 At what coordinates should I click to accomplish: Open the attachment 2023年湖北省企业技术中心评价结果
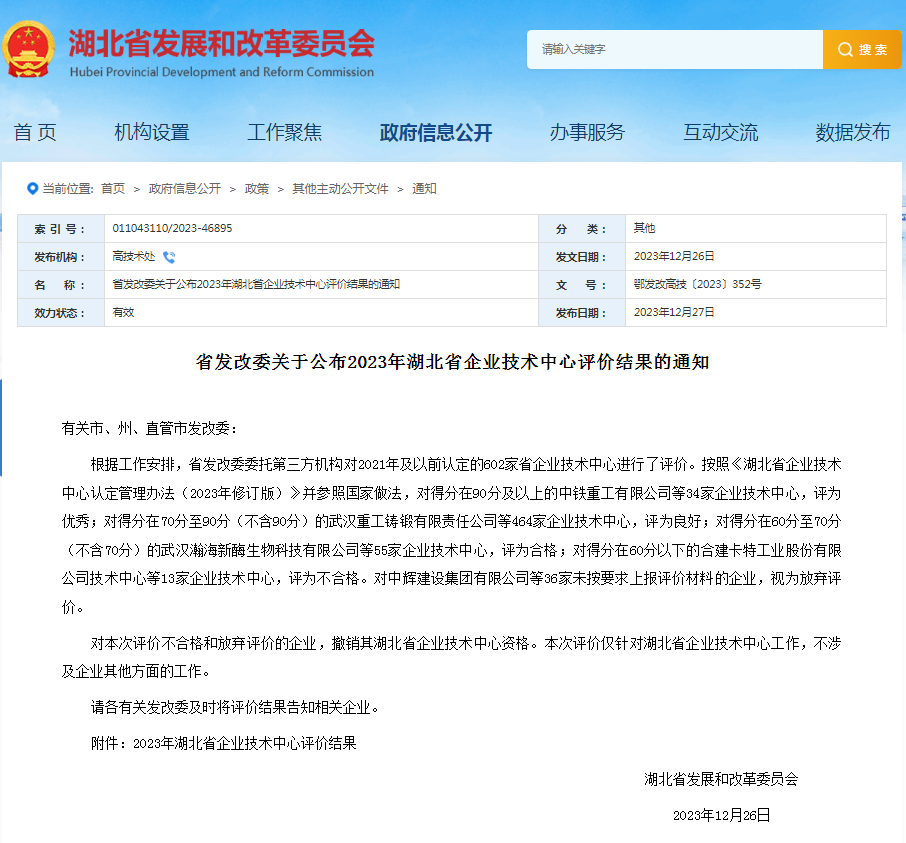pyautogui.click(x=244, y=743)
